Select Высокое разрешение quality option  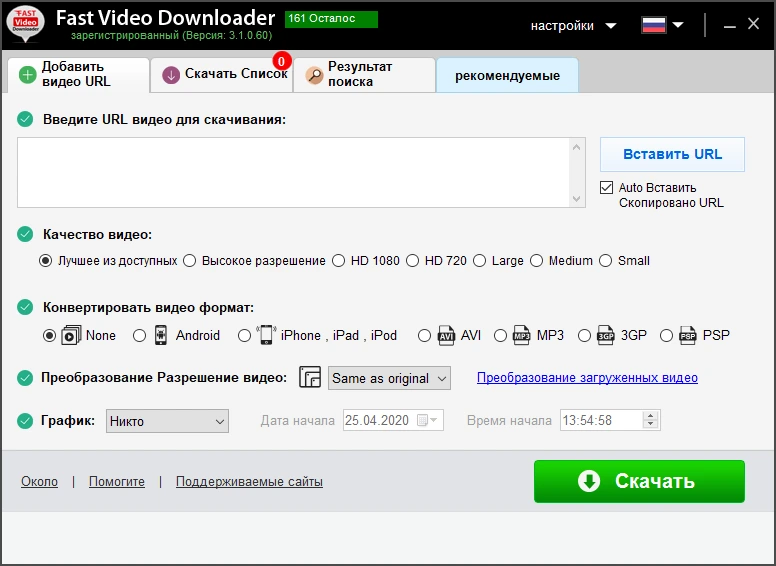[x=190, y=261]
